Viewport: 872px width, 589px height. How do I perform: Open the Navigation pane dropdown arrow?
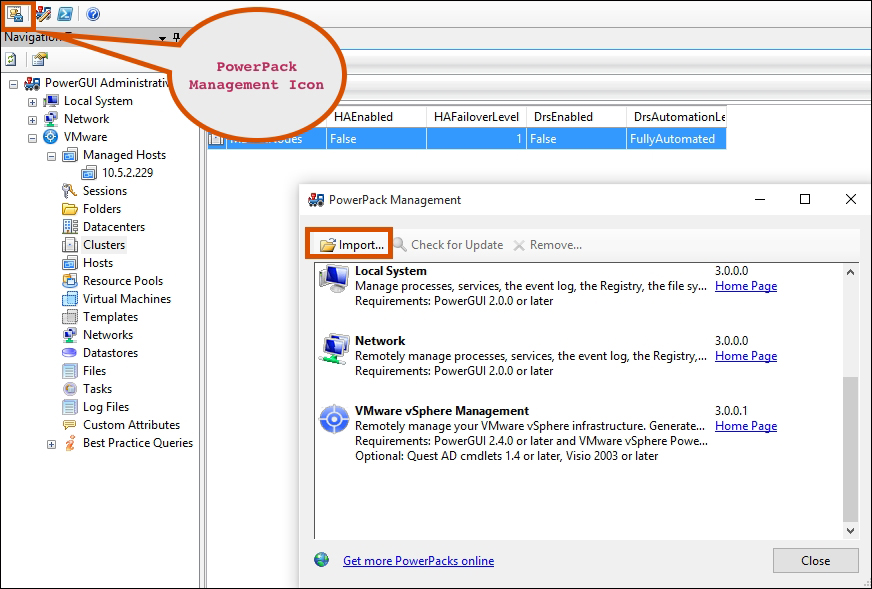(162, 38)
